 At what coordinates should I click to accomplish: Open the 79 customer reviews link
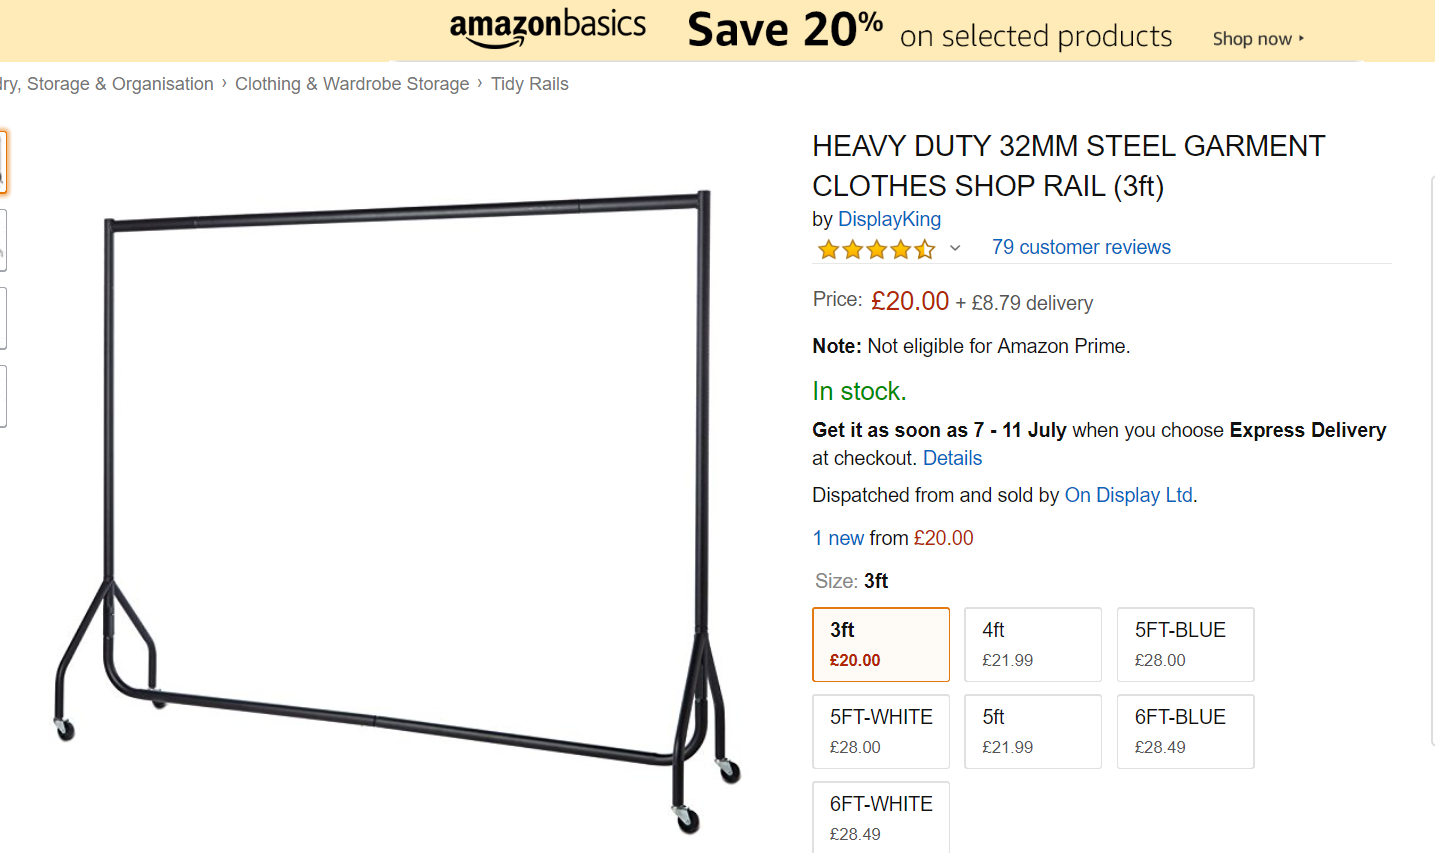[x=1081, y=247]
